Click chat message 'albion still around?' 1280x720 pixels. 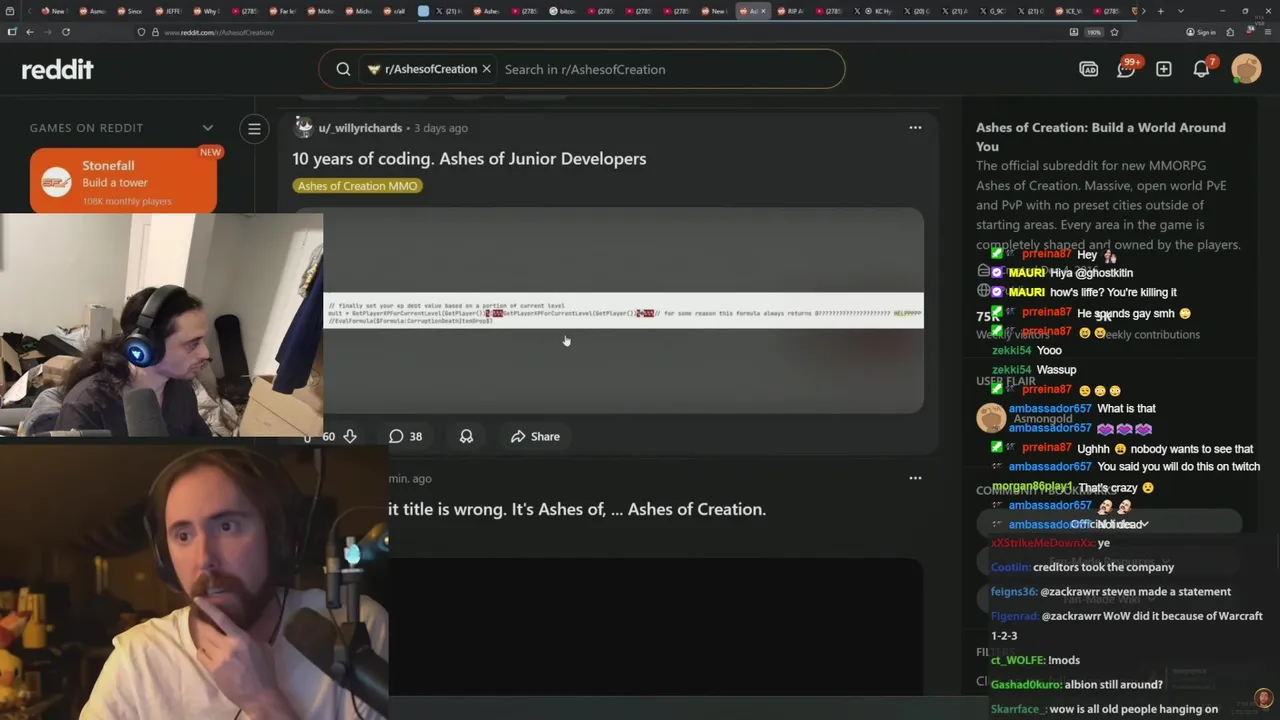(x=1114, y=685)
